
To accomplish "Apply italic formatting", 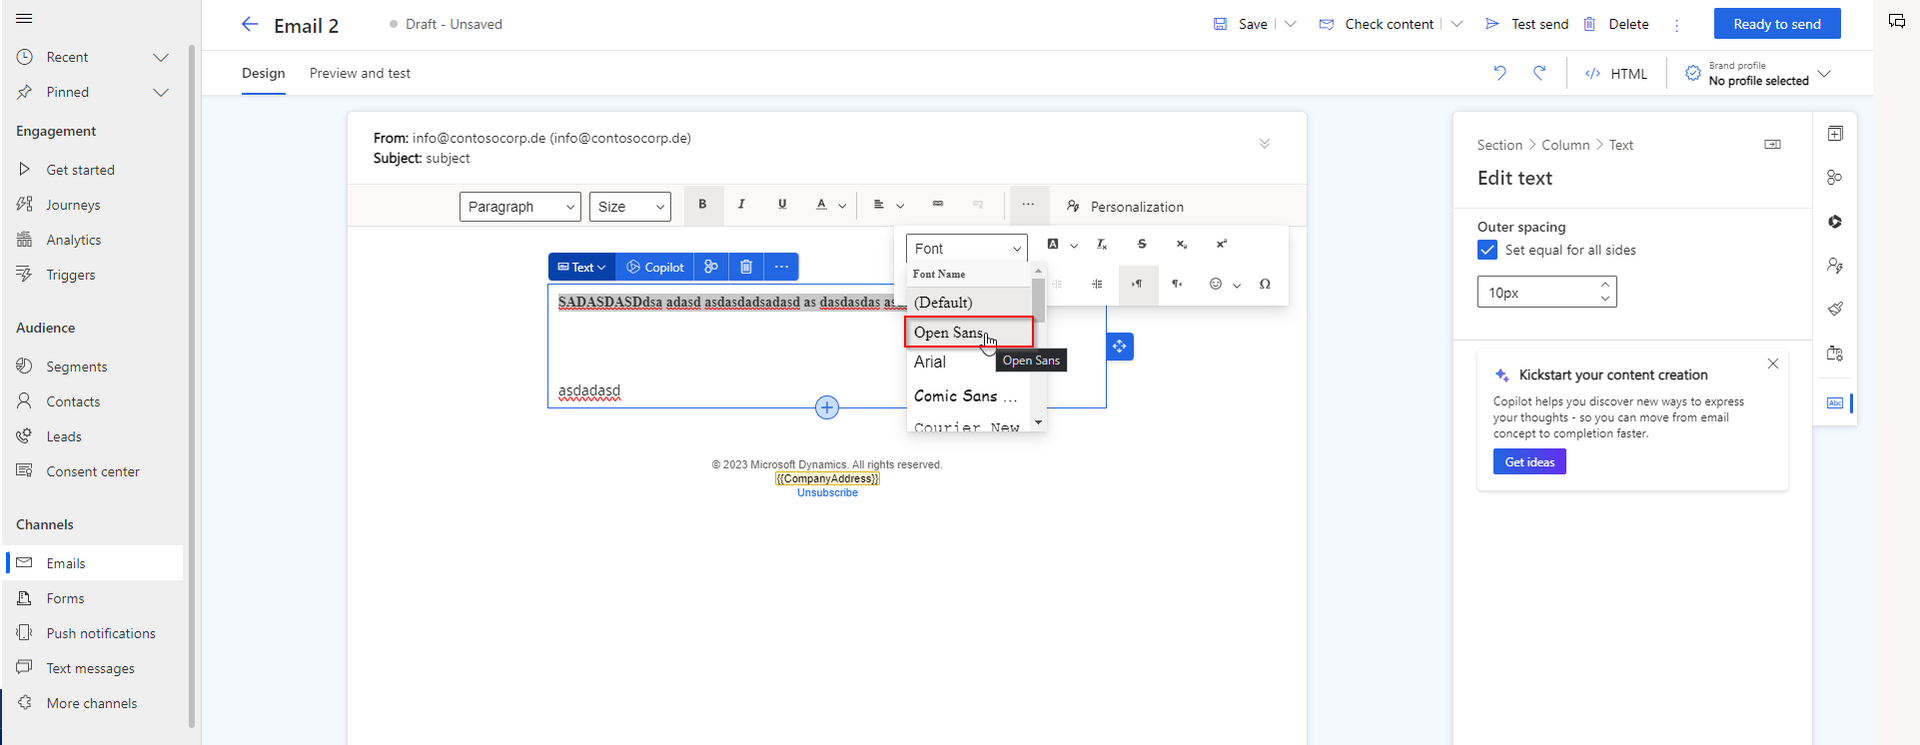I will click(741, 205).
